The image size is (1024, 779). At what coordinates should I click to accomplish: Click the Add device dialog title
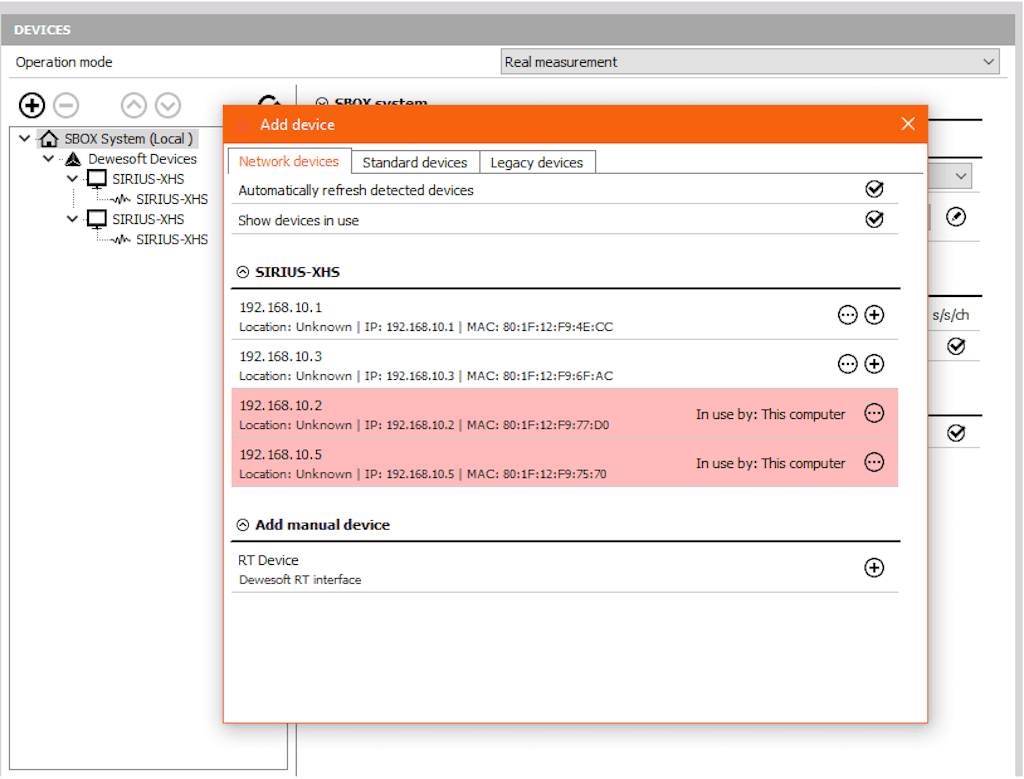tap(297, 124)
